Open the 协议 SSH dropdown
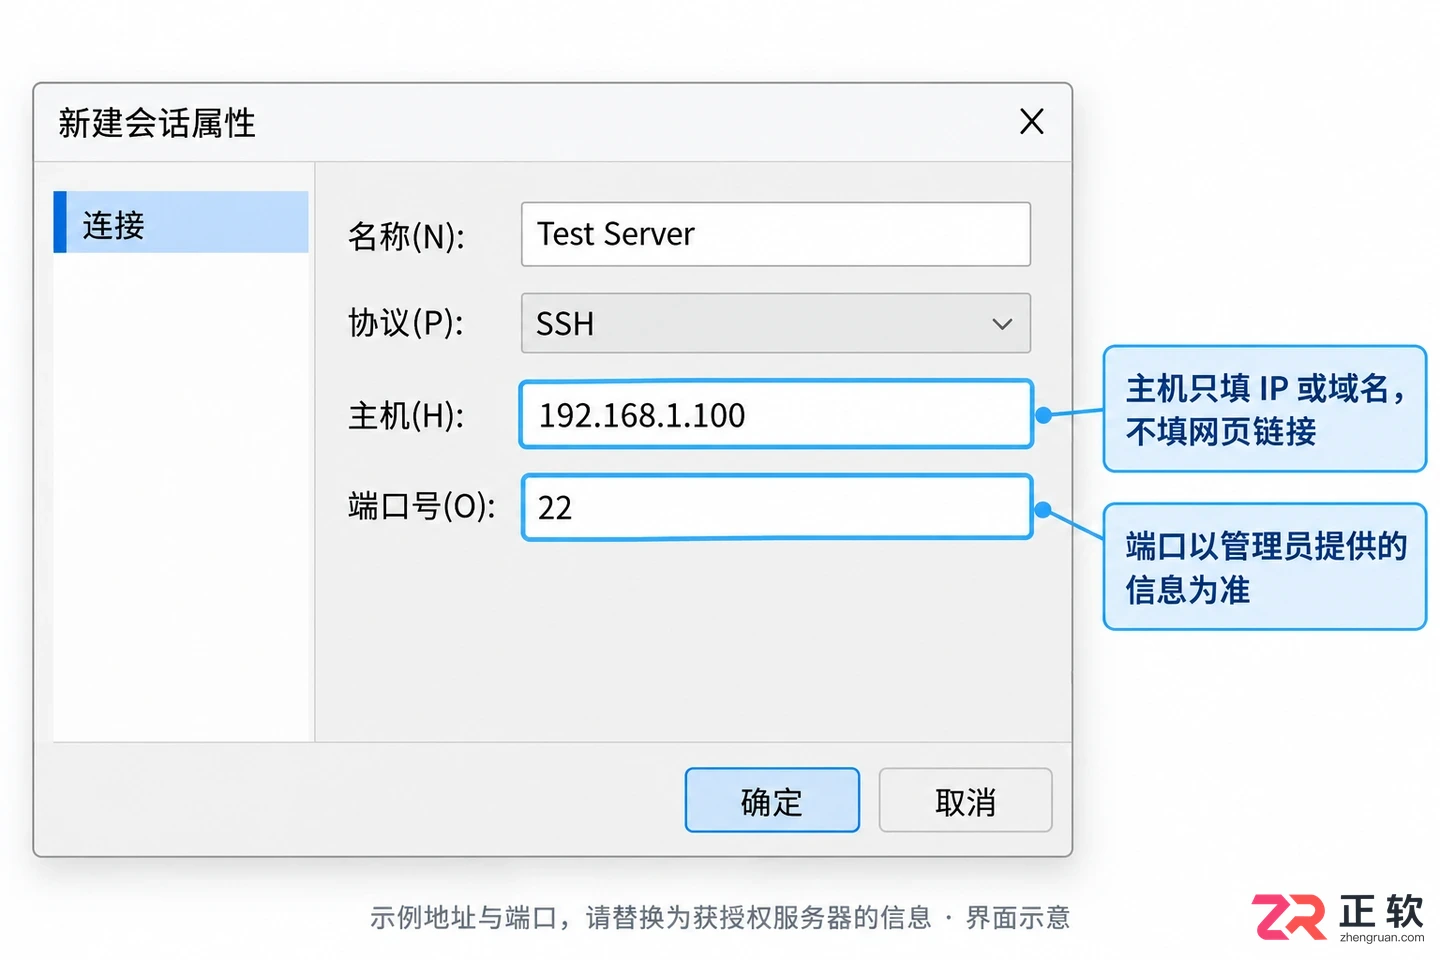The height and width of the screenshot is (960, 1440). coord(776,323)
